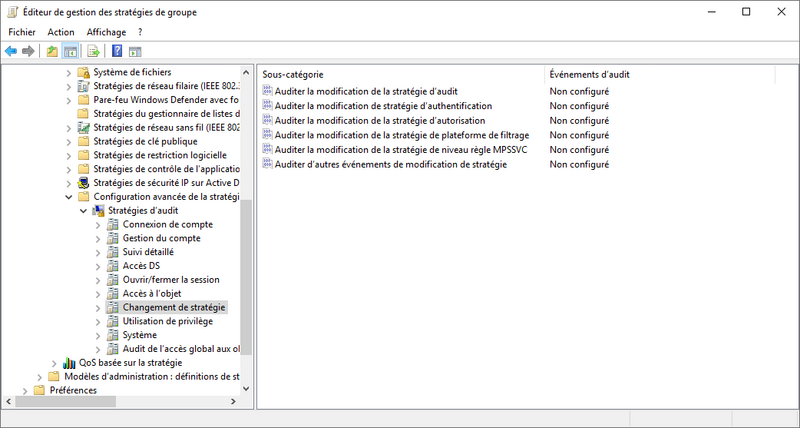Viewport: 800px width, 428px height.
Task: Sort by the Sous-catégorie column header
Action: click(x=400, y=75)
